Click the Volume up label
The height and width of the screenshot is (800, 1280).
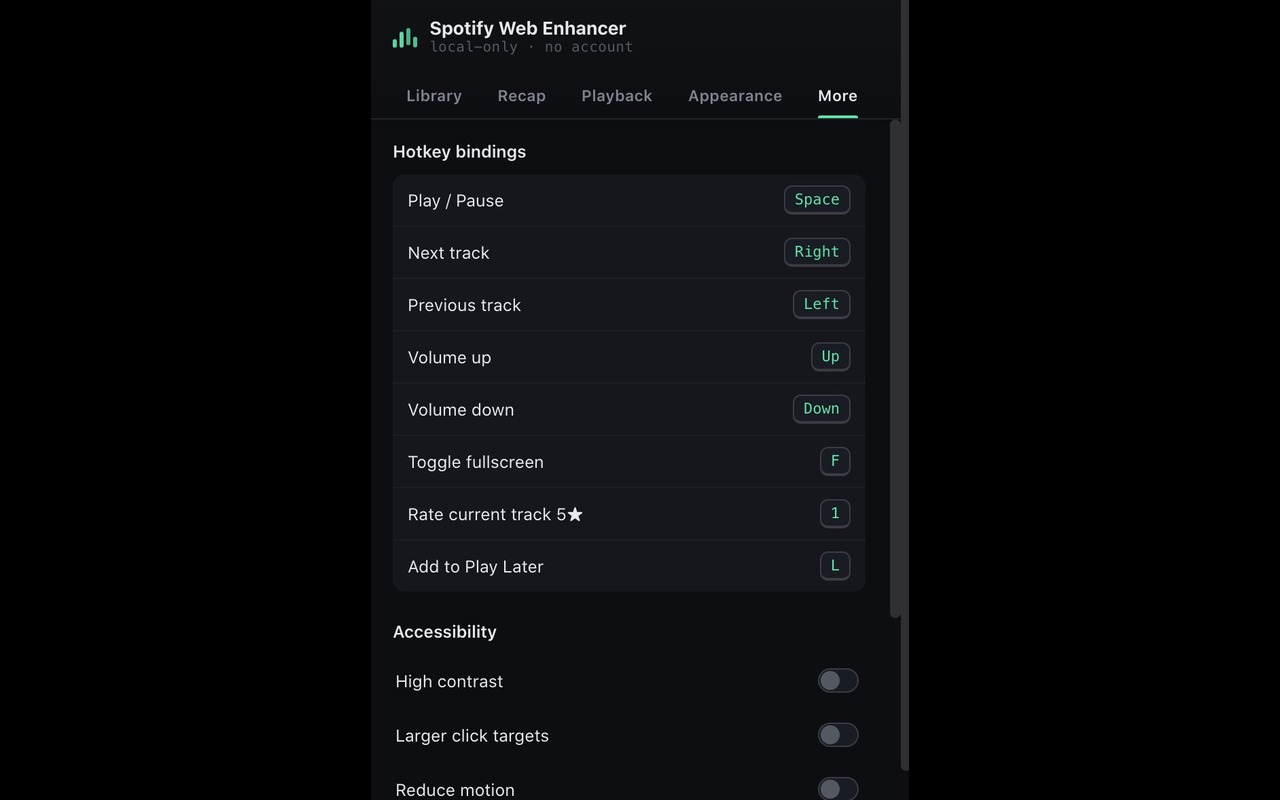(450, 358)
